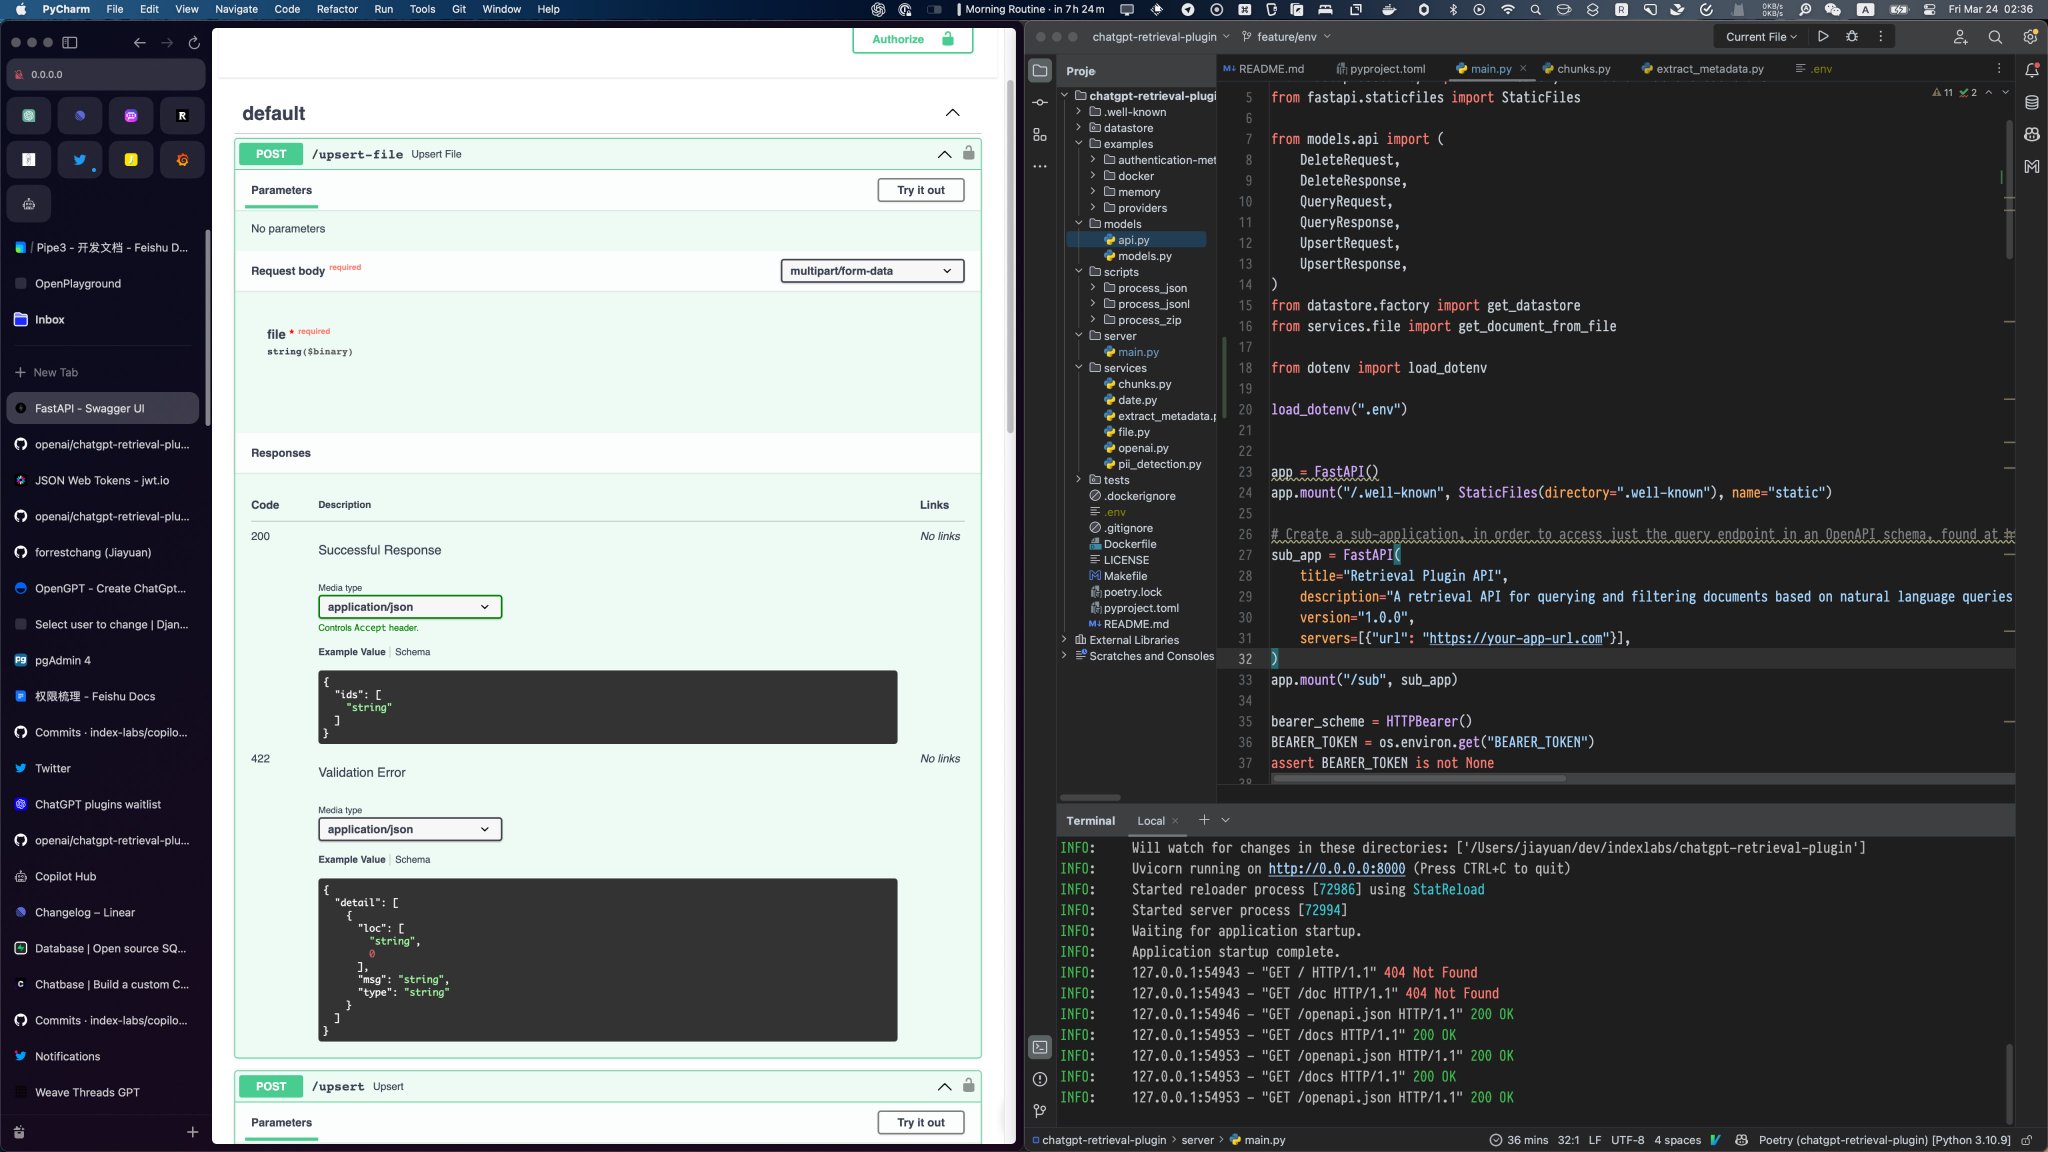2048x1152 pixels.
Task: Expand the tests folder in project tree
Action: (1079, 480)
